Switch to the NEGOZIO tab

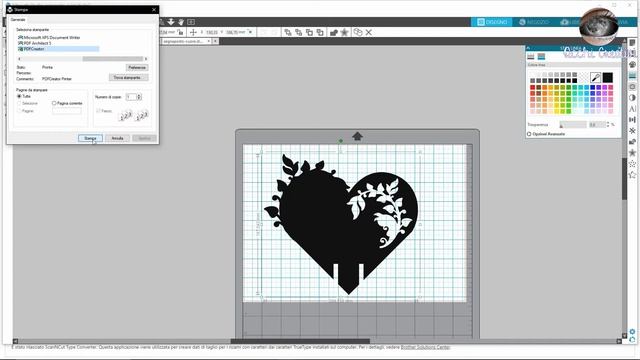(x=533, y=22)
